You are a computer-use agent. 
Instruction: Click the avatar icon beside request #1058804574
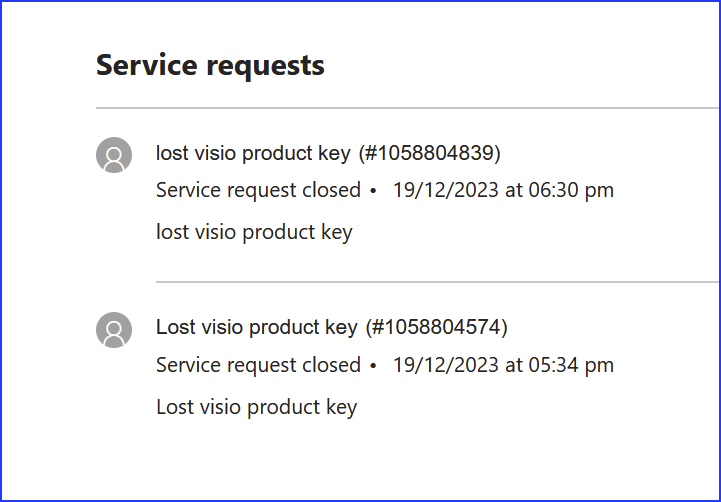coord(114,329)
